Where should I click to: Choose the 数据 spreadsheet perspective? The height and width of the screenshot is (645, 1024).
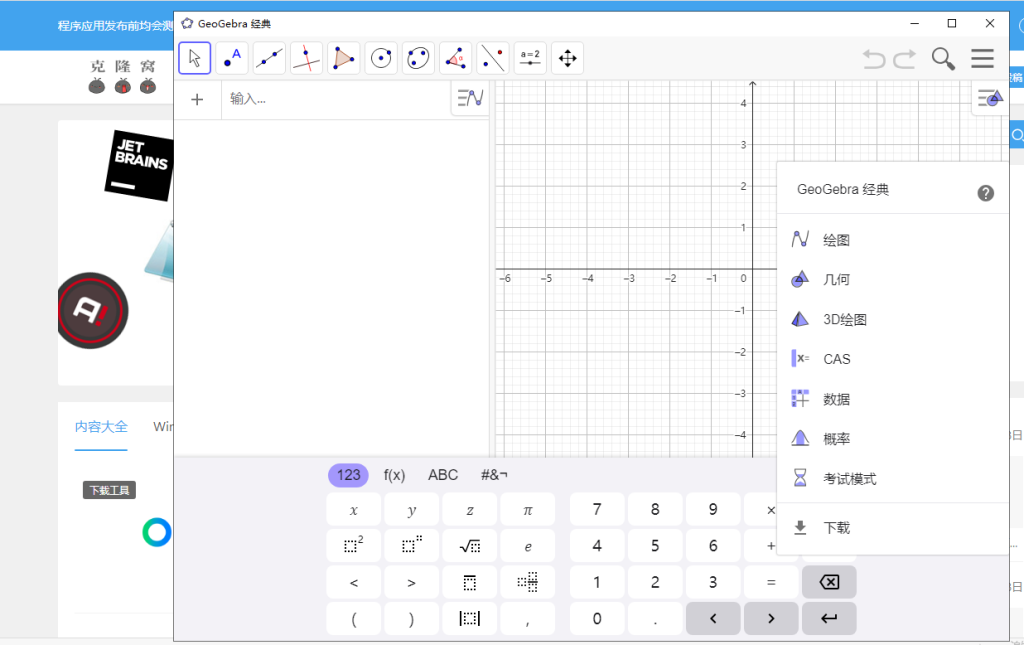[893, 400]
